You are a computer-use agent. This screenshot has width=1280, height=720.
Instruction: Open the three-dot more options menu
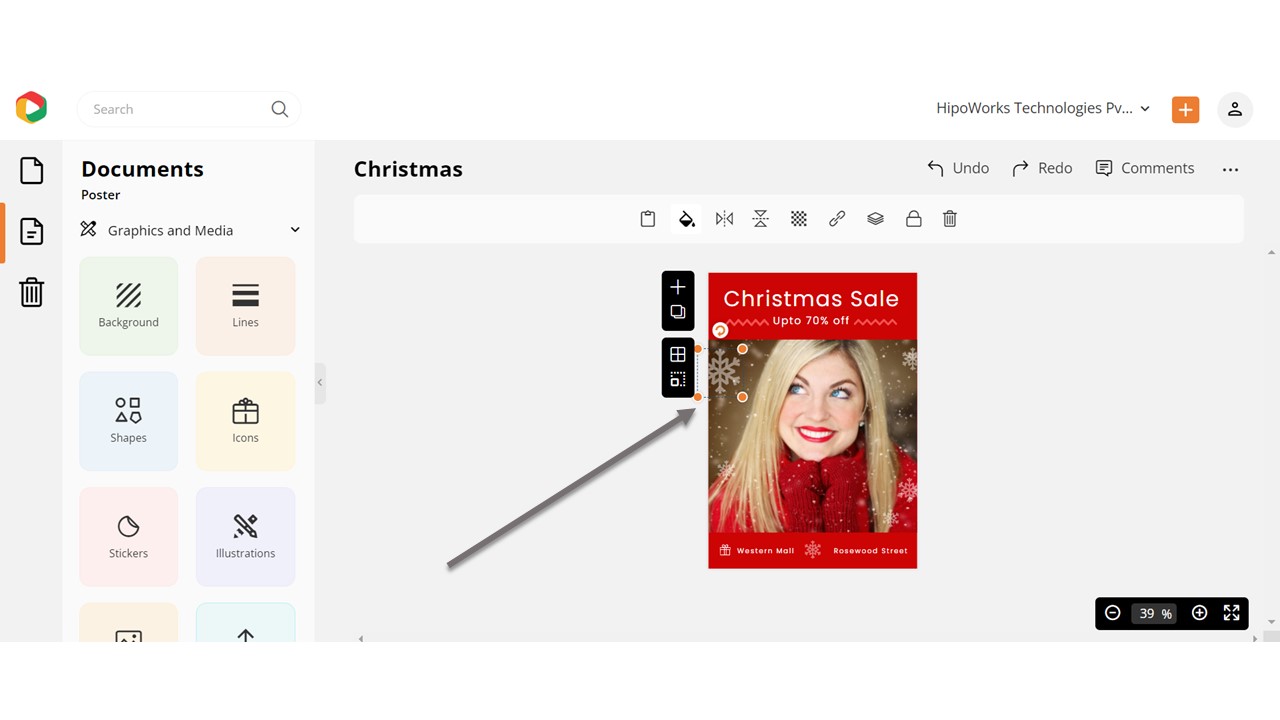(x=1230, y=169)
